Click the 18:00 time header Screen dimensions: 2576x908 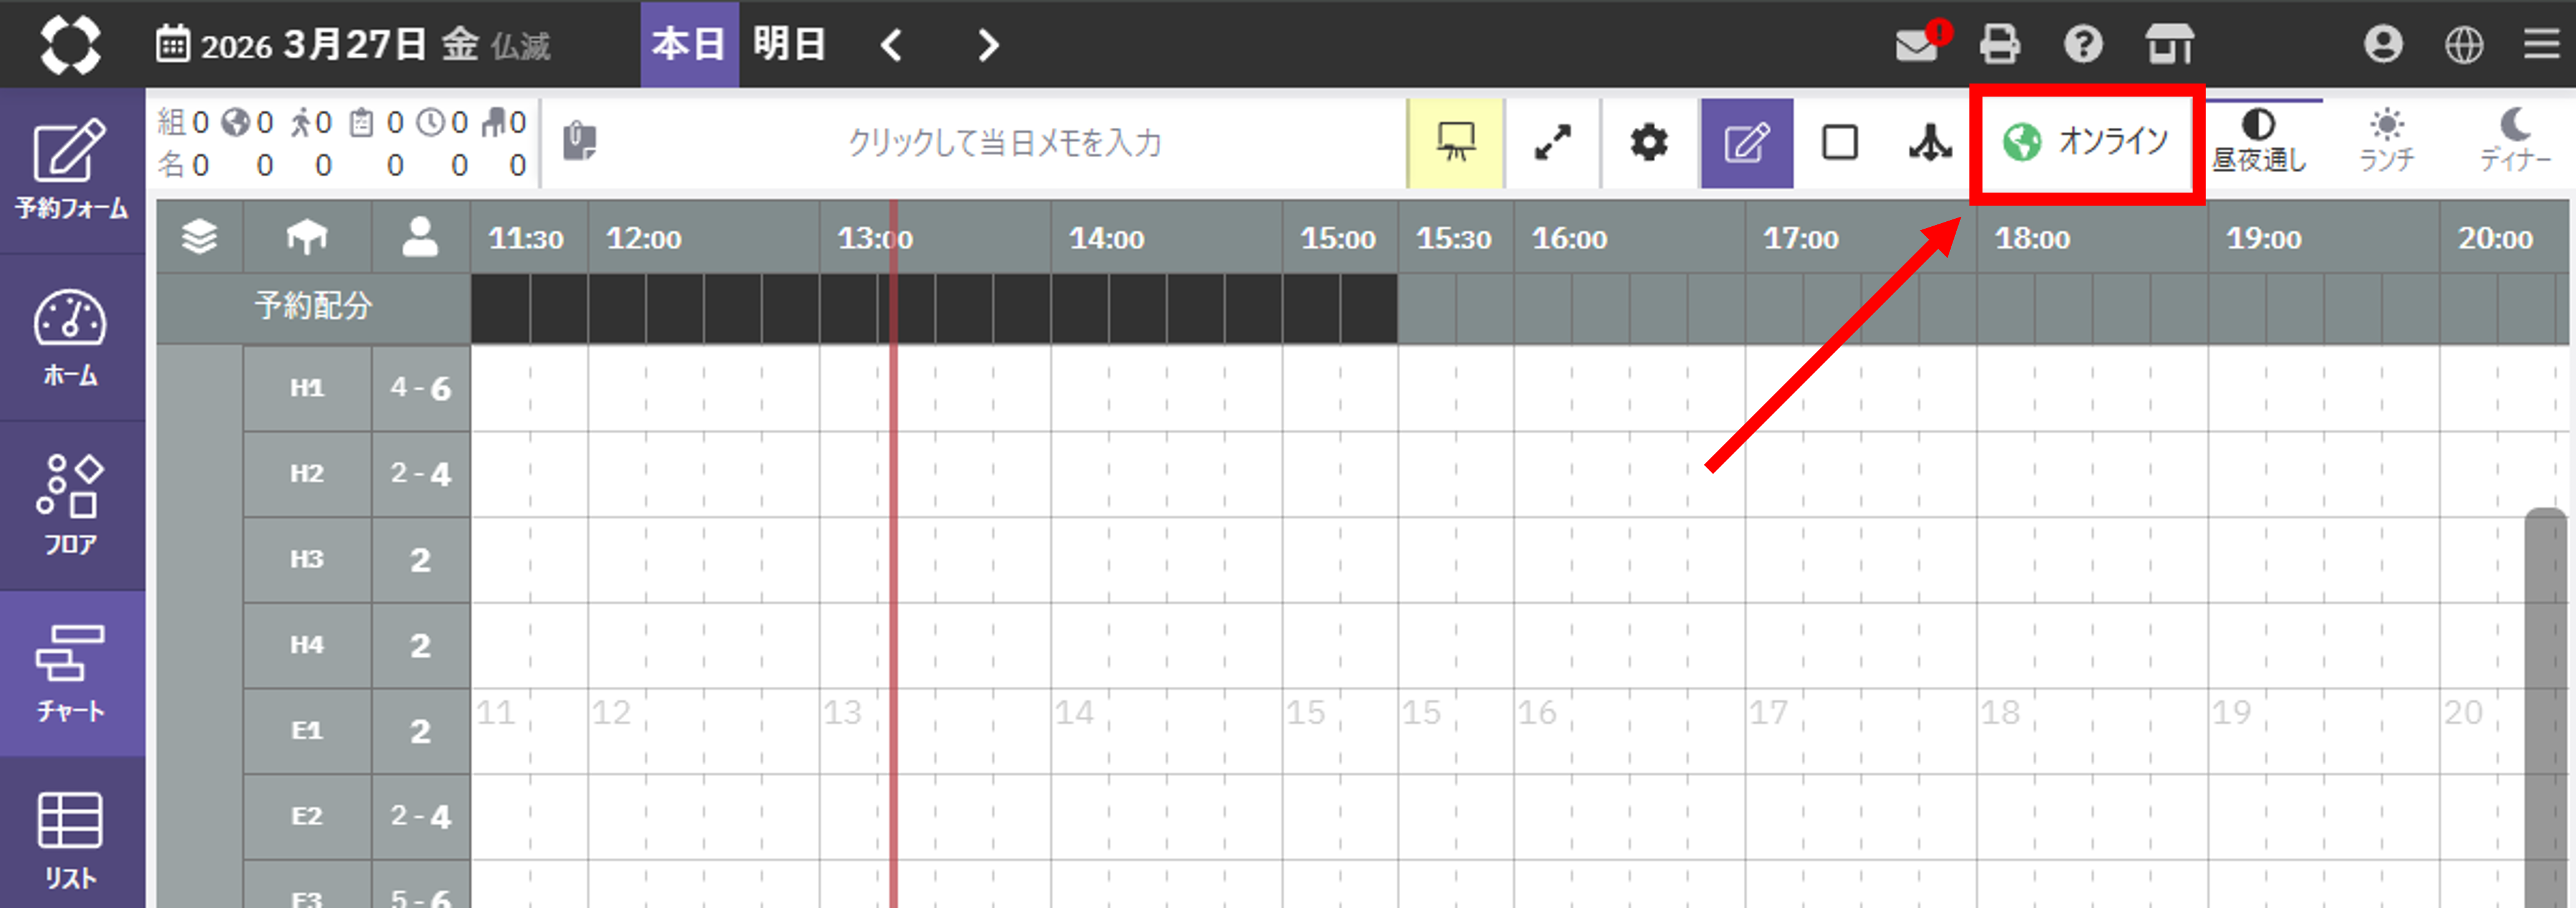(x=2033, y=239)
